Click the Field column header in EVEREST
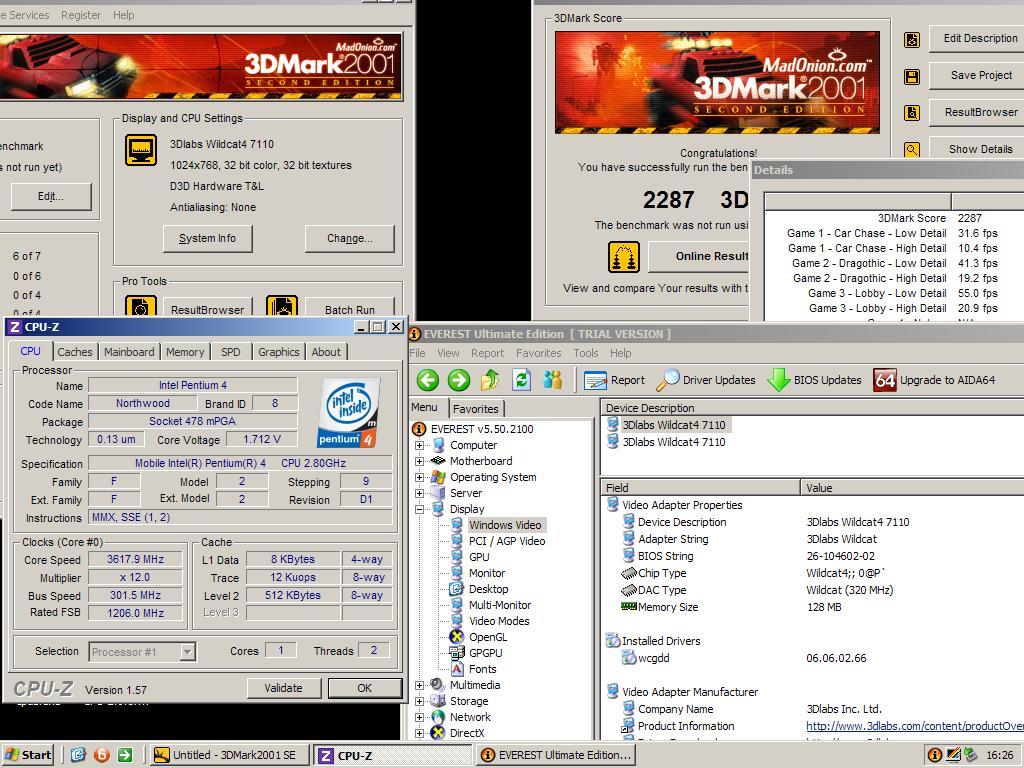Screen dimensions: 1024x768 (x=700, y=488)
